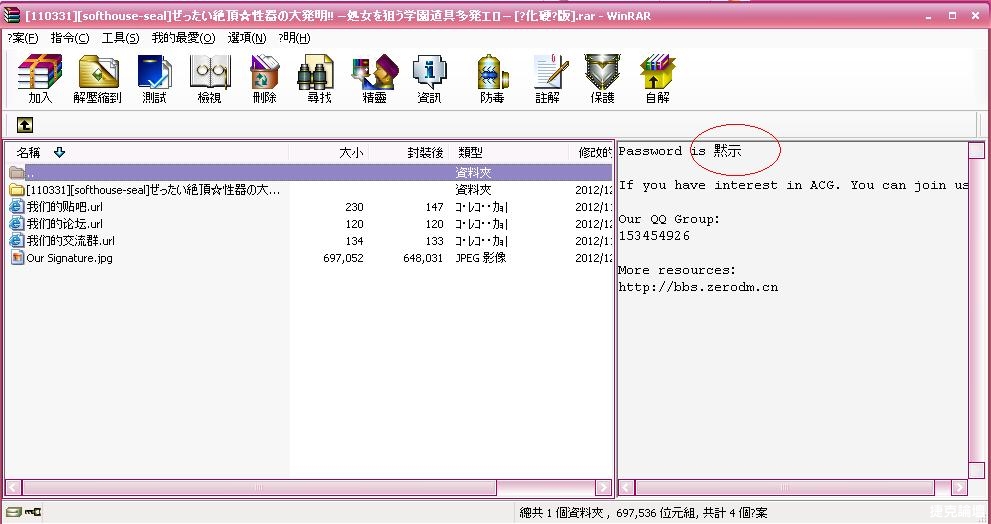Click the 加入 (Add) toolbar icon

click(x=40, y=78)
